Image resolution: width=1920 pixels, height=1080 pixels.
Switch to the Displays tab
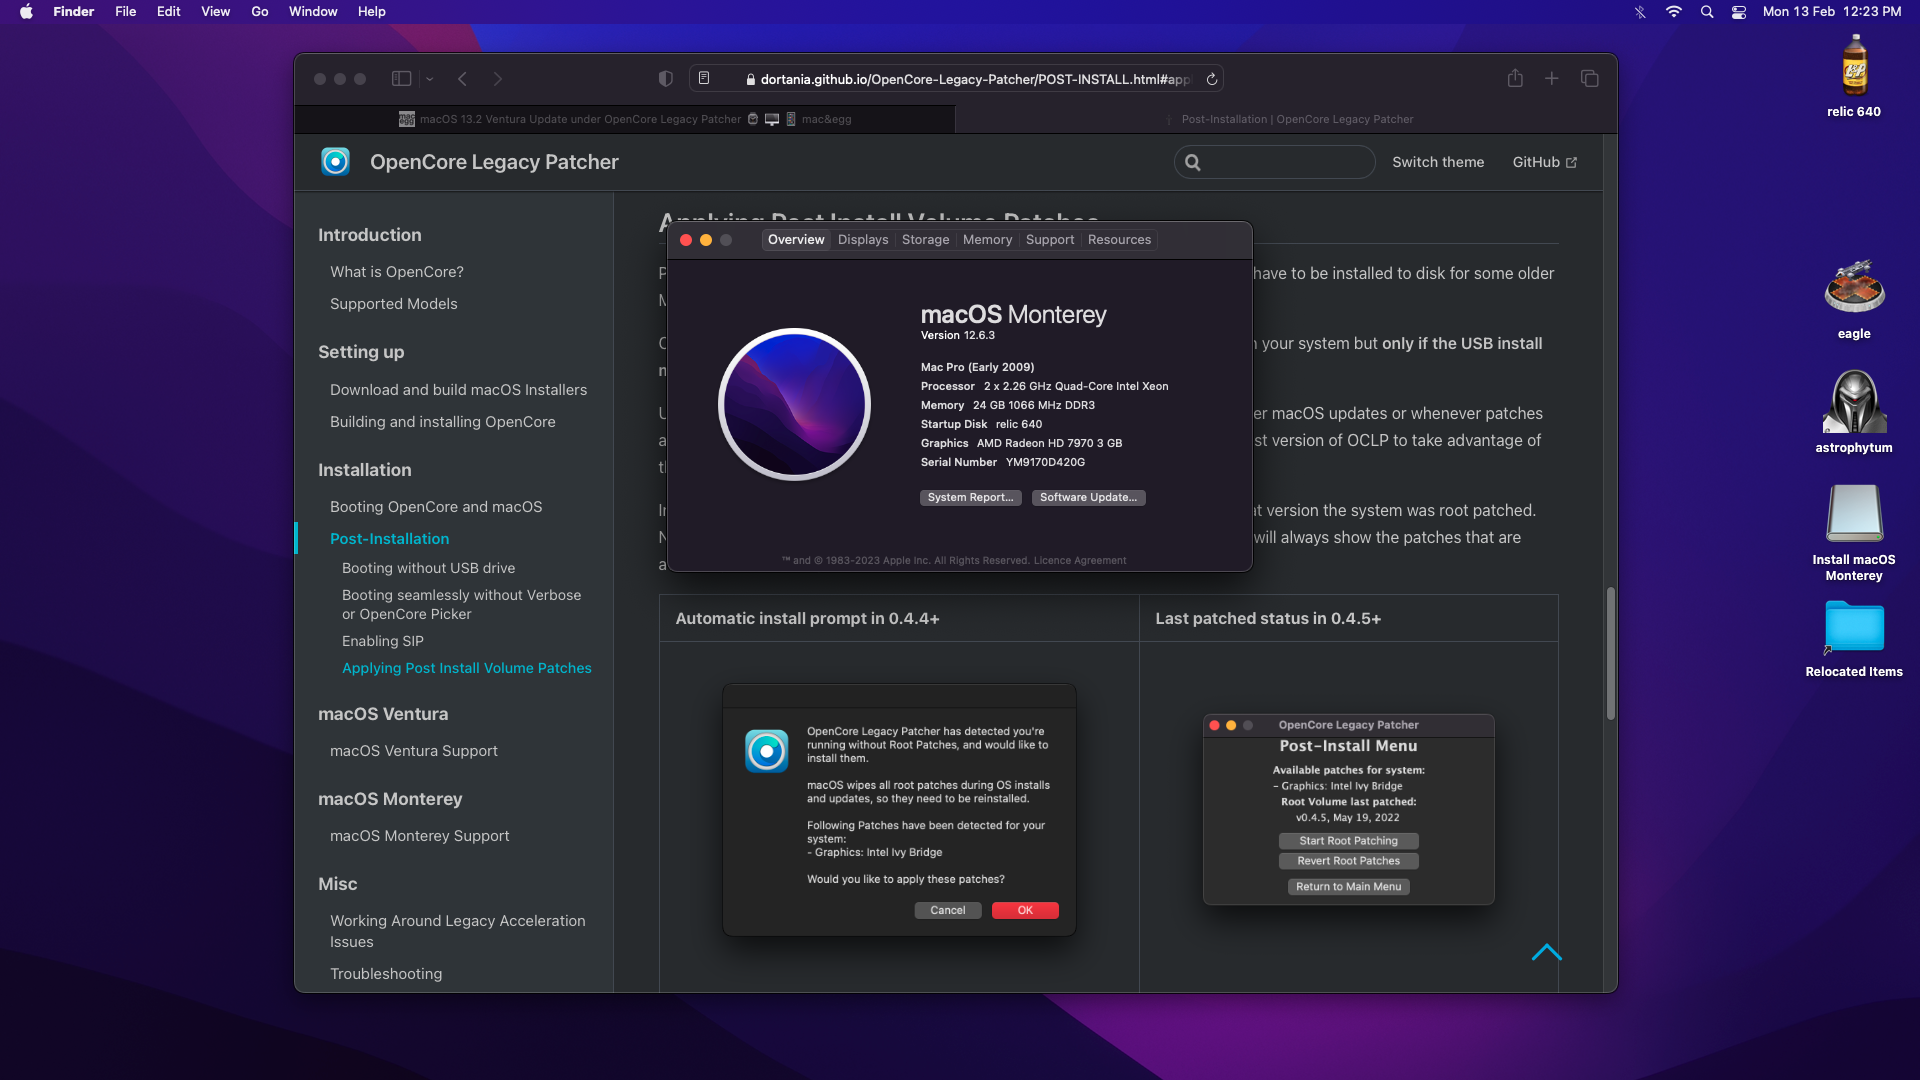(x=862, y=240)
